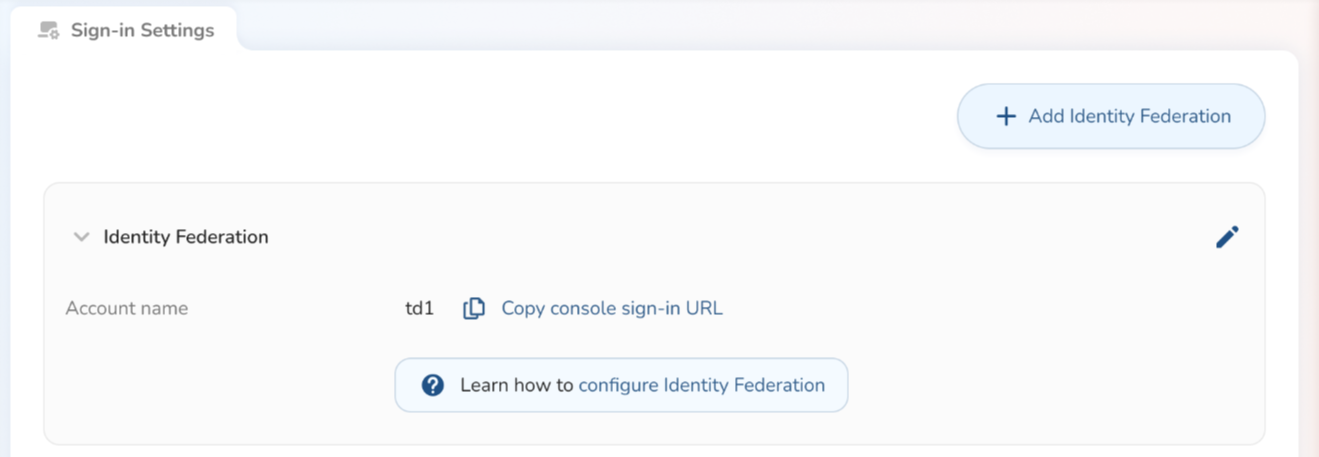The width and height of the screenshot is (1319, 457).
Task: Click the question mark help icon
Action: pyautogui.click(x=433, y=385)
